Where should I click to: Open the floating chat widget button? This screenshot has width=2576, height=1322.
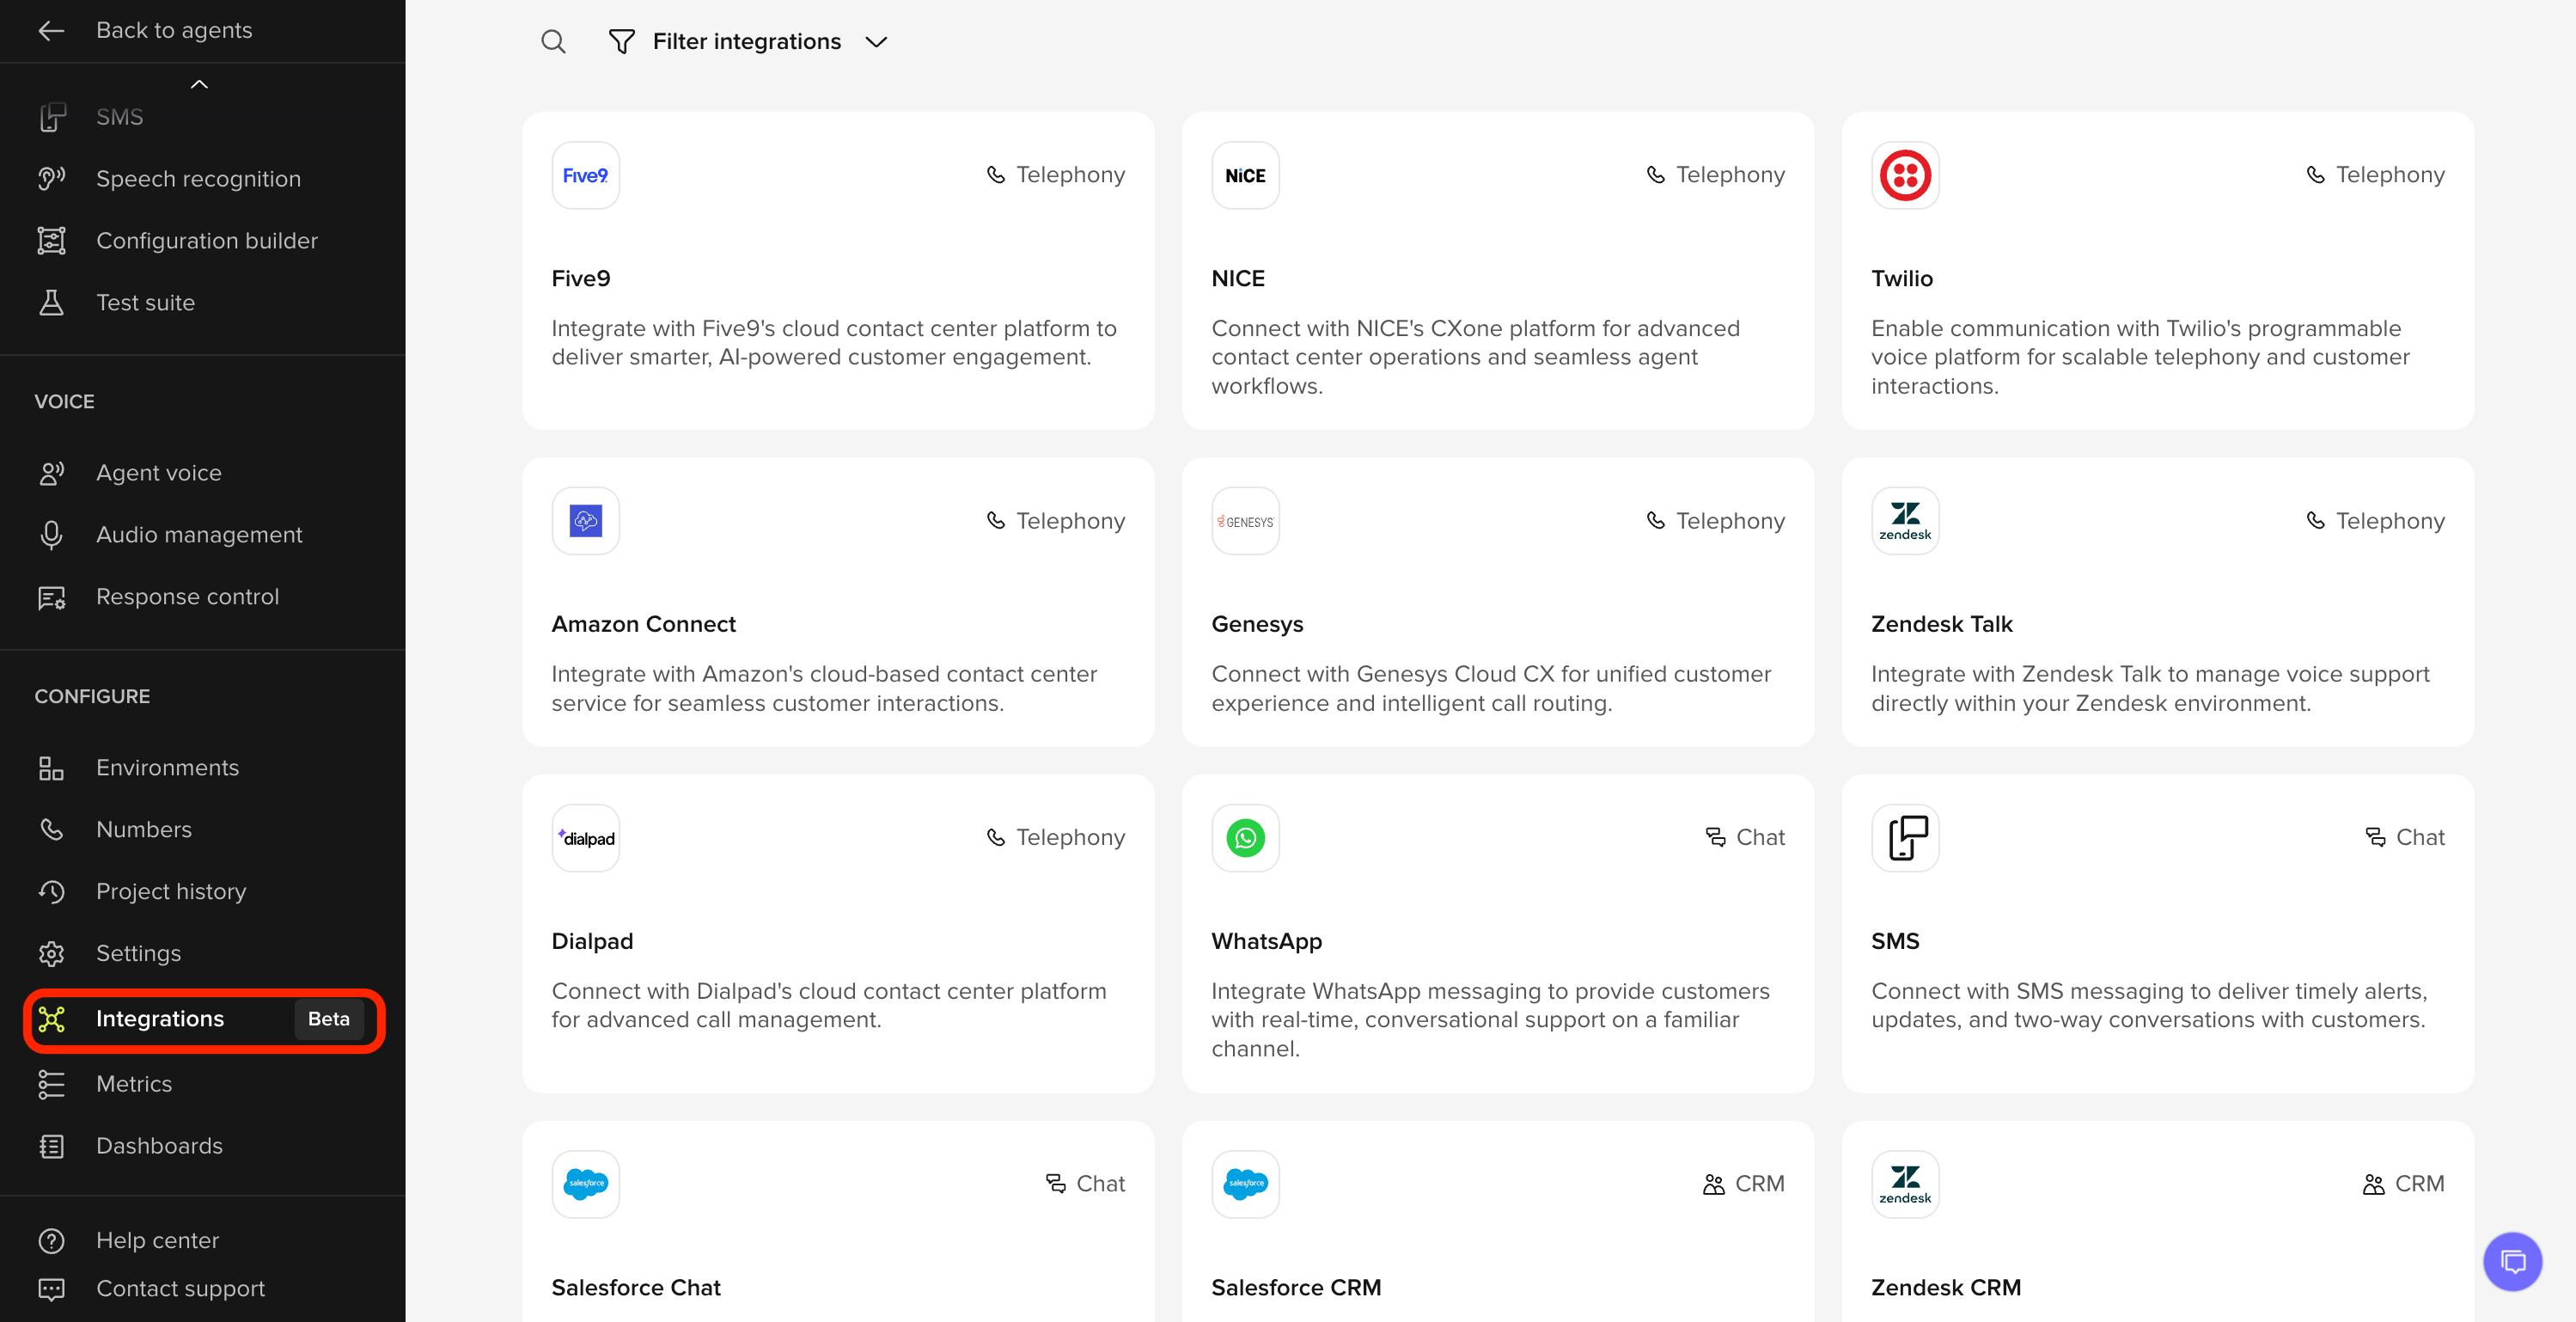tap(2513, 1262)
